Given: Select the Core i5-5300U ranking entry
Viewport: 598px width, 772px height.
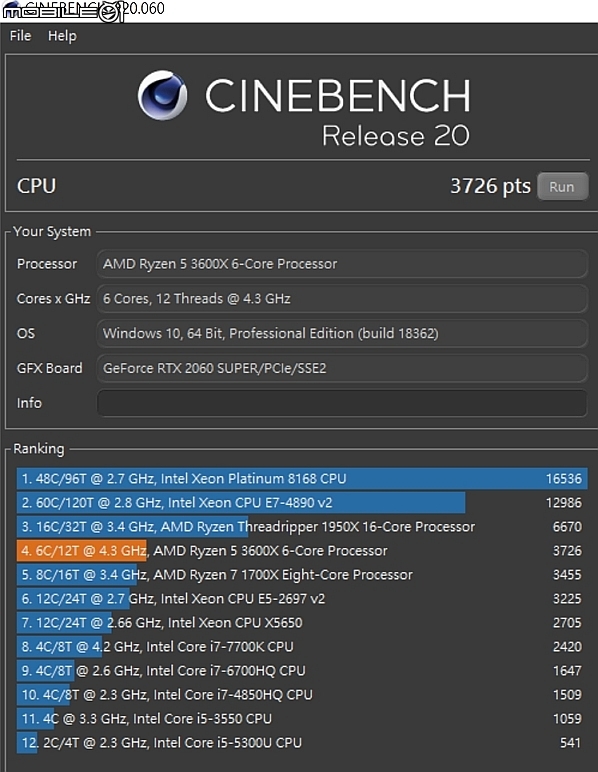Looking at the screenshot, I should click(302, 742).
